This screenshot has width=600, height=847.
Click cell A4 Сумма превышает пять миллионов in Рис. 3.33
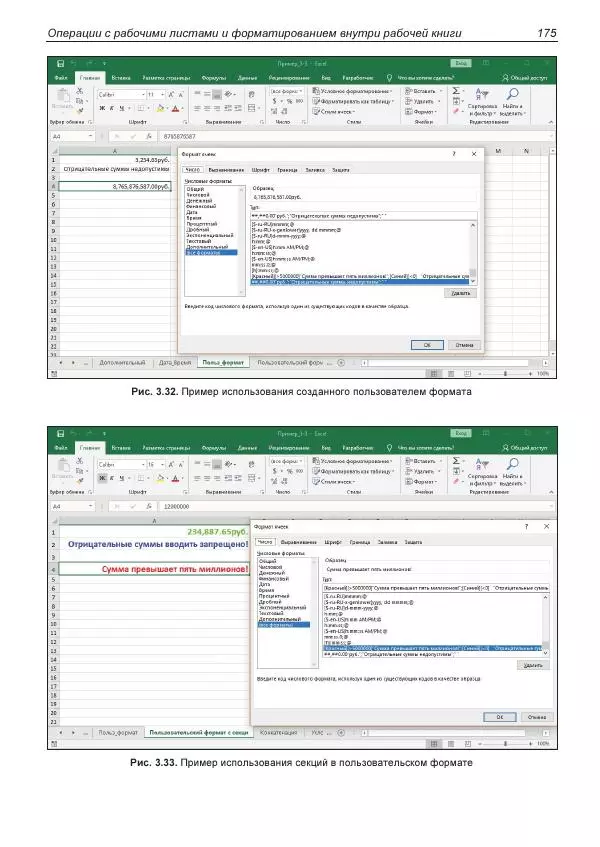coord(153,569)
